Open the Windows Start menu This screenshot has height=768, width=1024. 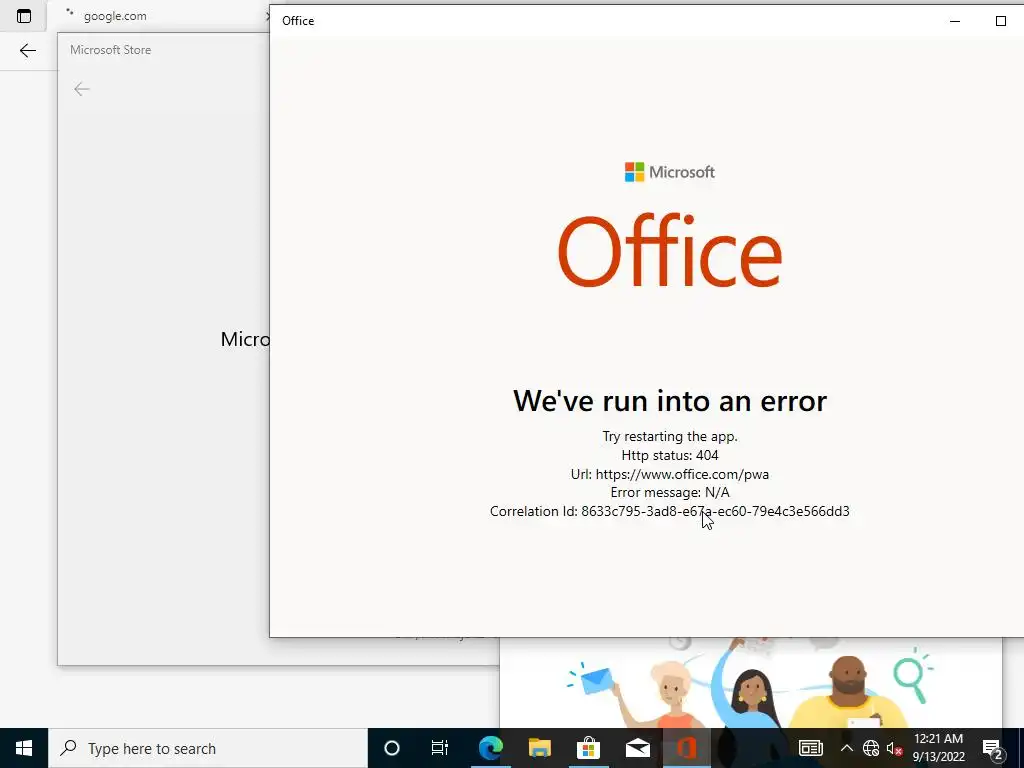(x=24, y=748)
